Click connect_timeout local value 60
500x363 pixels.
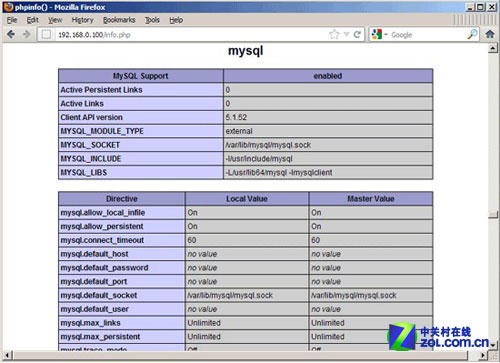coord(192,240)
